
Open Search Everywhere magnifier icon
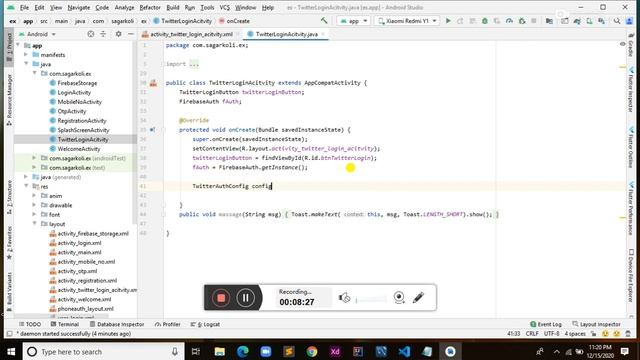pos(617,21)
